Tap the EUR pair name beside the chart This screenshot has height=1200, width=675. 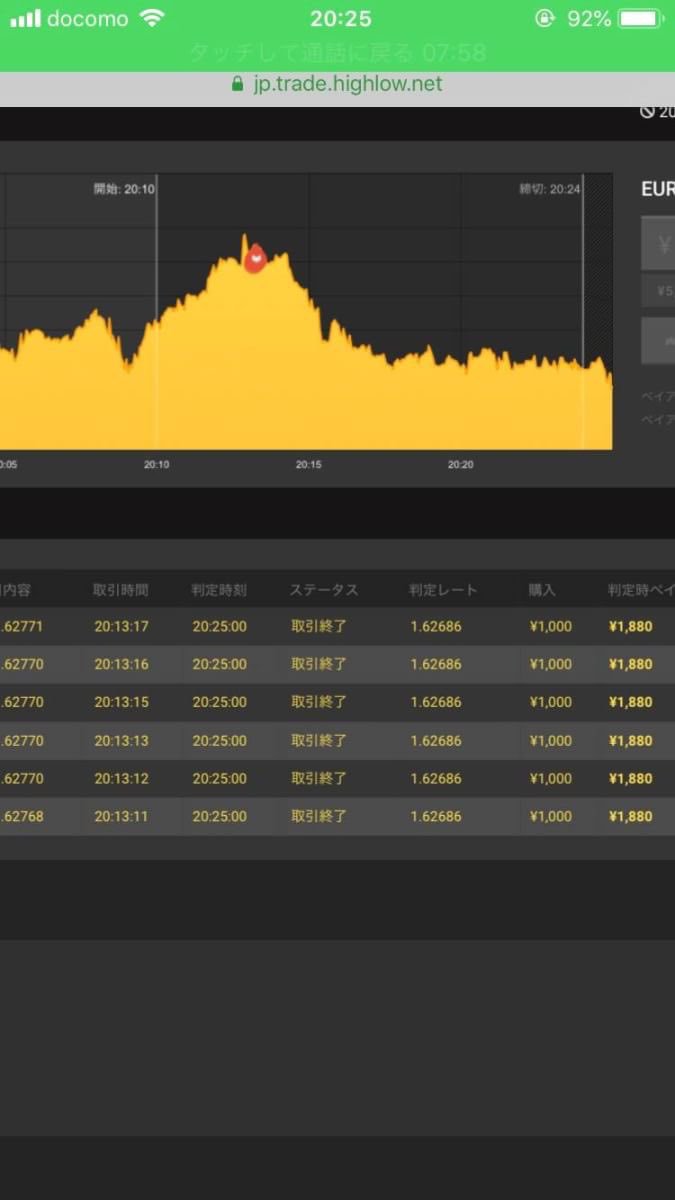point(657,189)
